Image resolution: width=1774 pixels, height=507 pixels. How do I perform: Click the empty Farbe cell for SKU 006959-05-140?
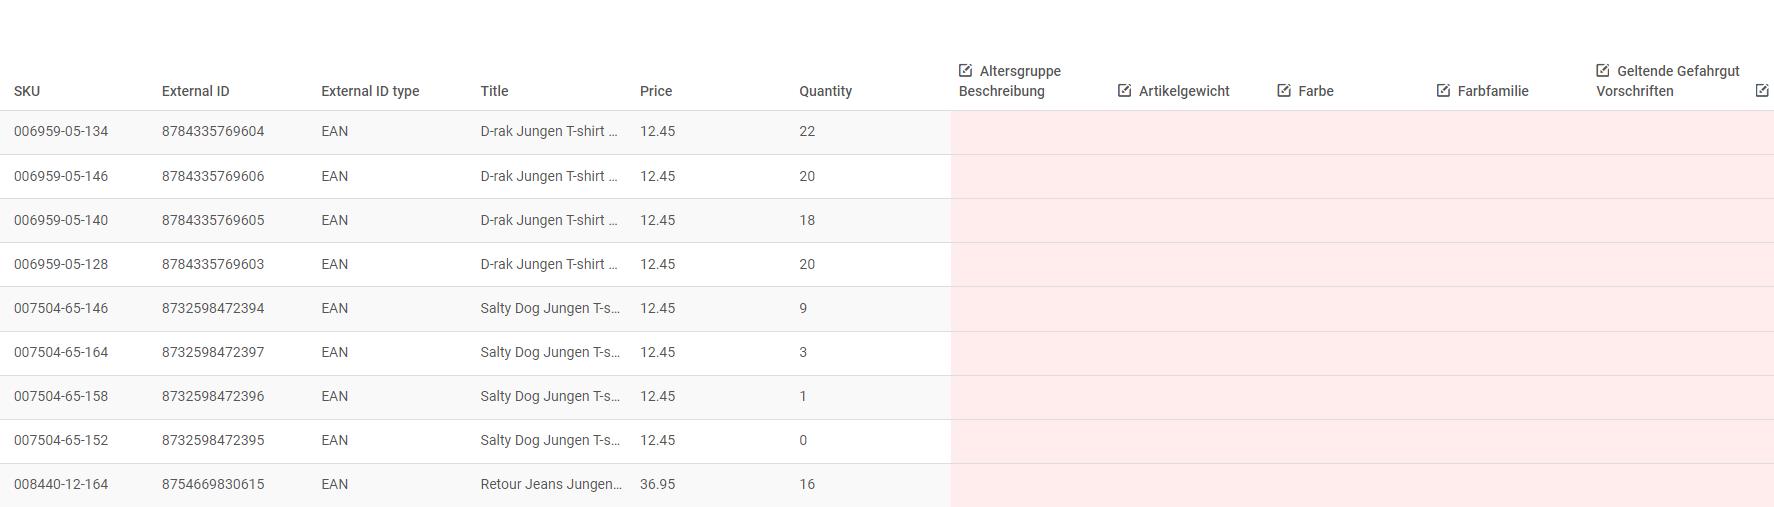[x=1349, y=220]
